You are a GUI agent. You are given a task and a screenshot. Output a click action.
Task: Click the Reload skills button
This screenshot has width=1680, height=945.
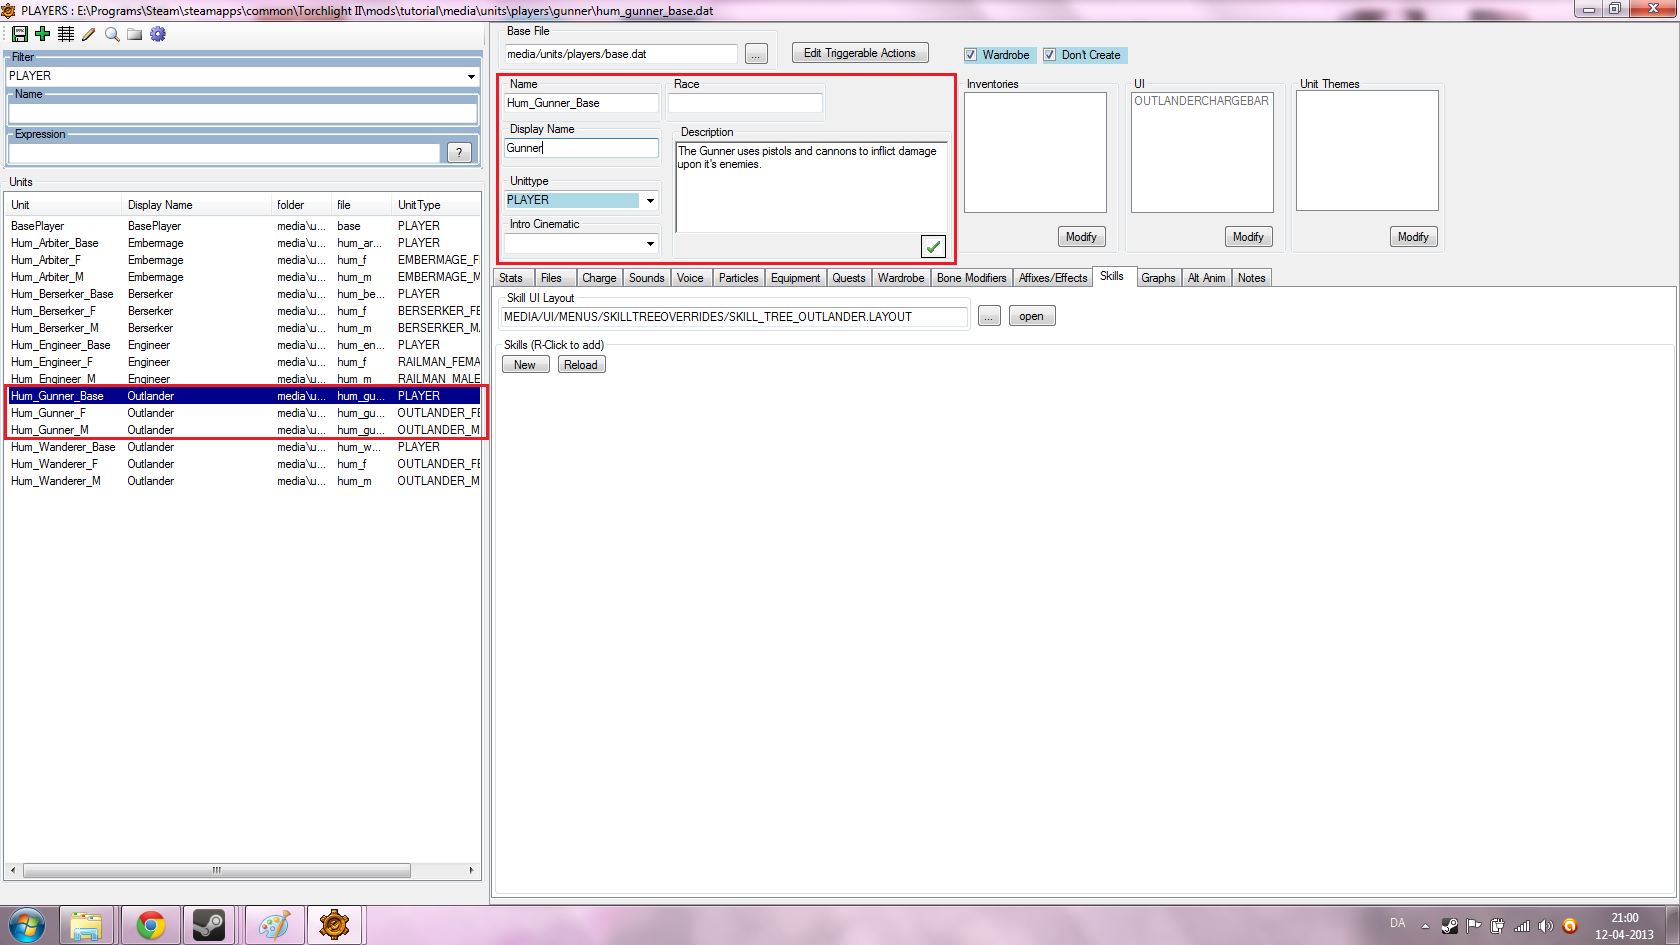(x=581, y=365)
